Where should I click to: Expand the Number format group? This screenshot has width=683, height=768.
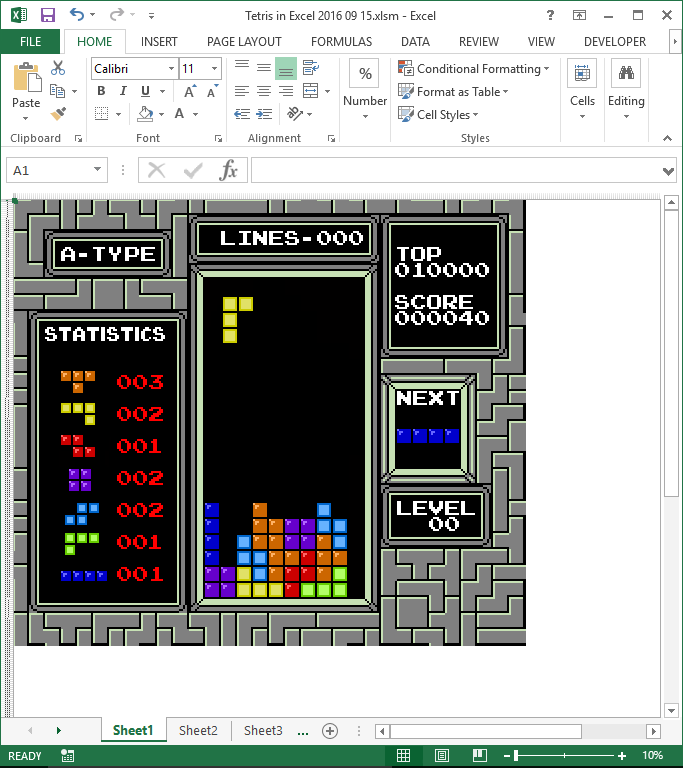pyautogui.click(x=365, y=90)
